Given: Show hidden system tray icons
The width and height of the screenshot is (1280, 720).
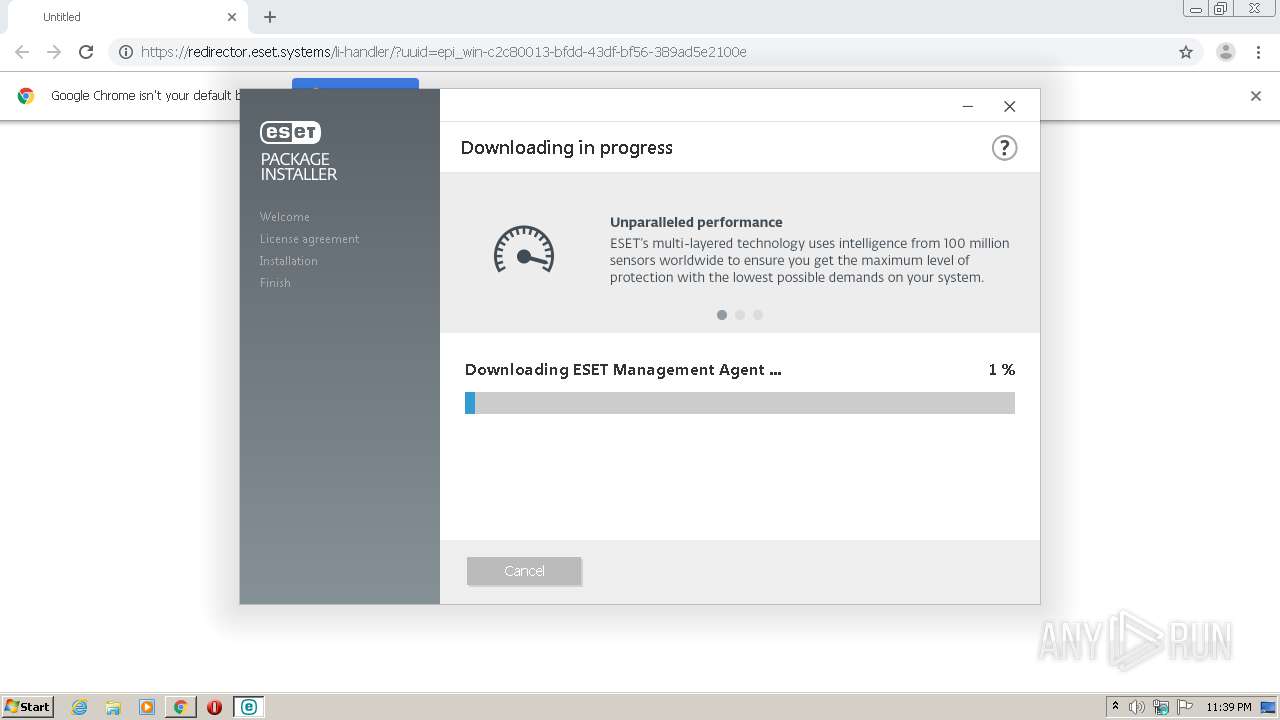Looking at the screenshot, I should pos(1115,707).
